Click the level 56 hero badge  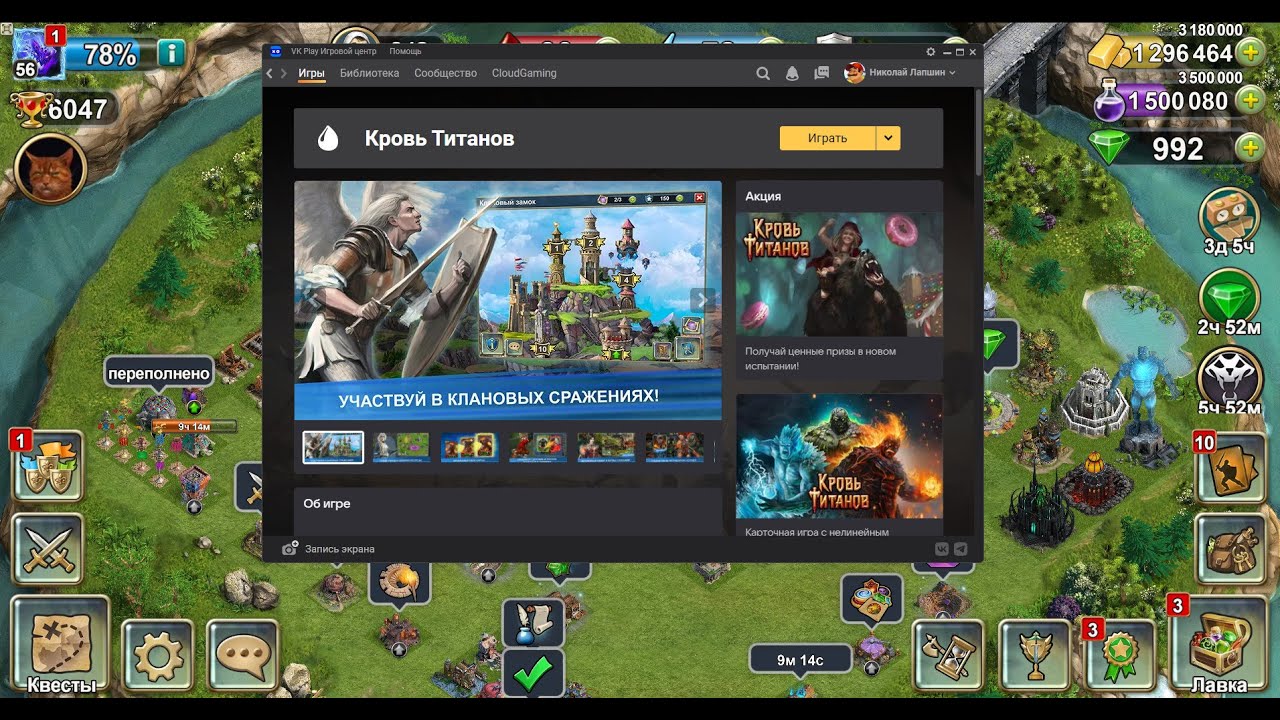coord(37,54)
